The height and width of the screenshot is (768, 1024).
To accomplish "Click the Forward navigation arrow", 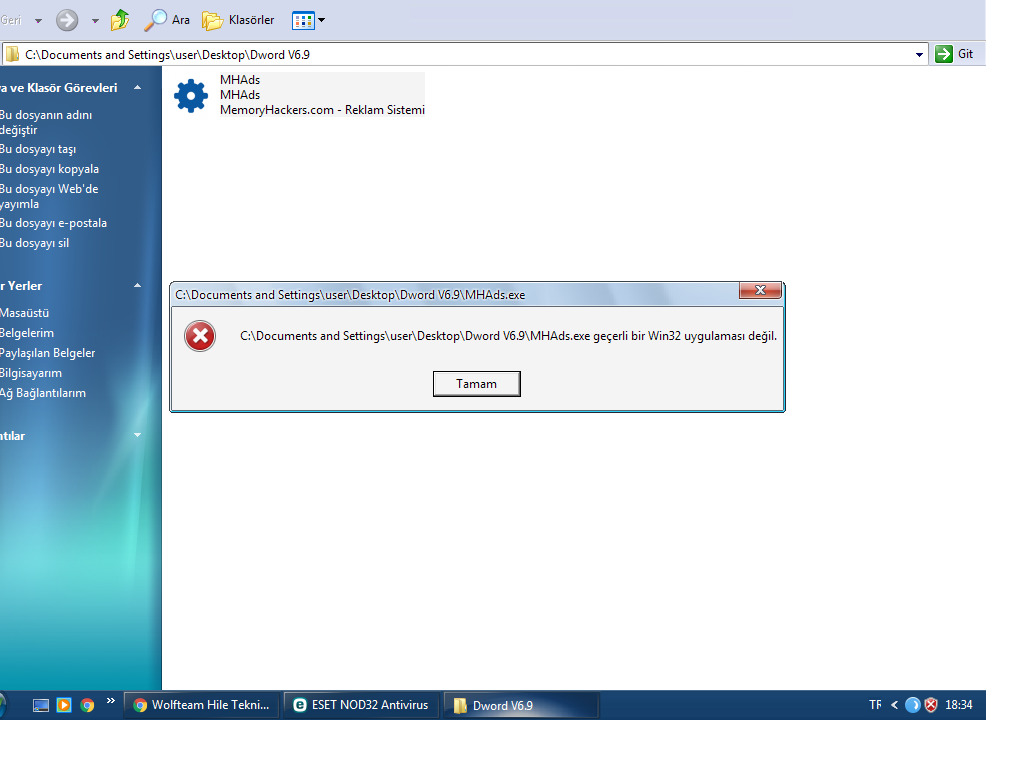I will (67, 20).
